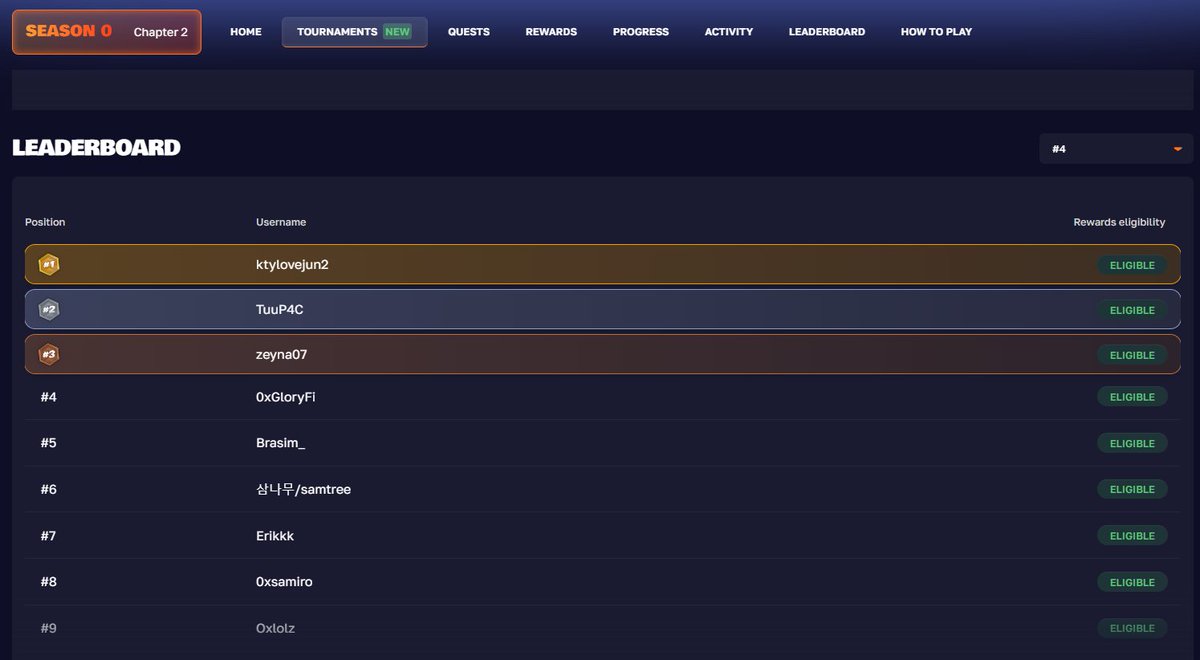The height and width of the screenshot is (660, 1200).
Task: Switch to the Quests tab
Action: pos(469,32)
